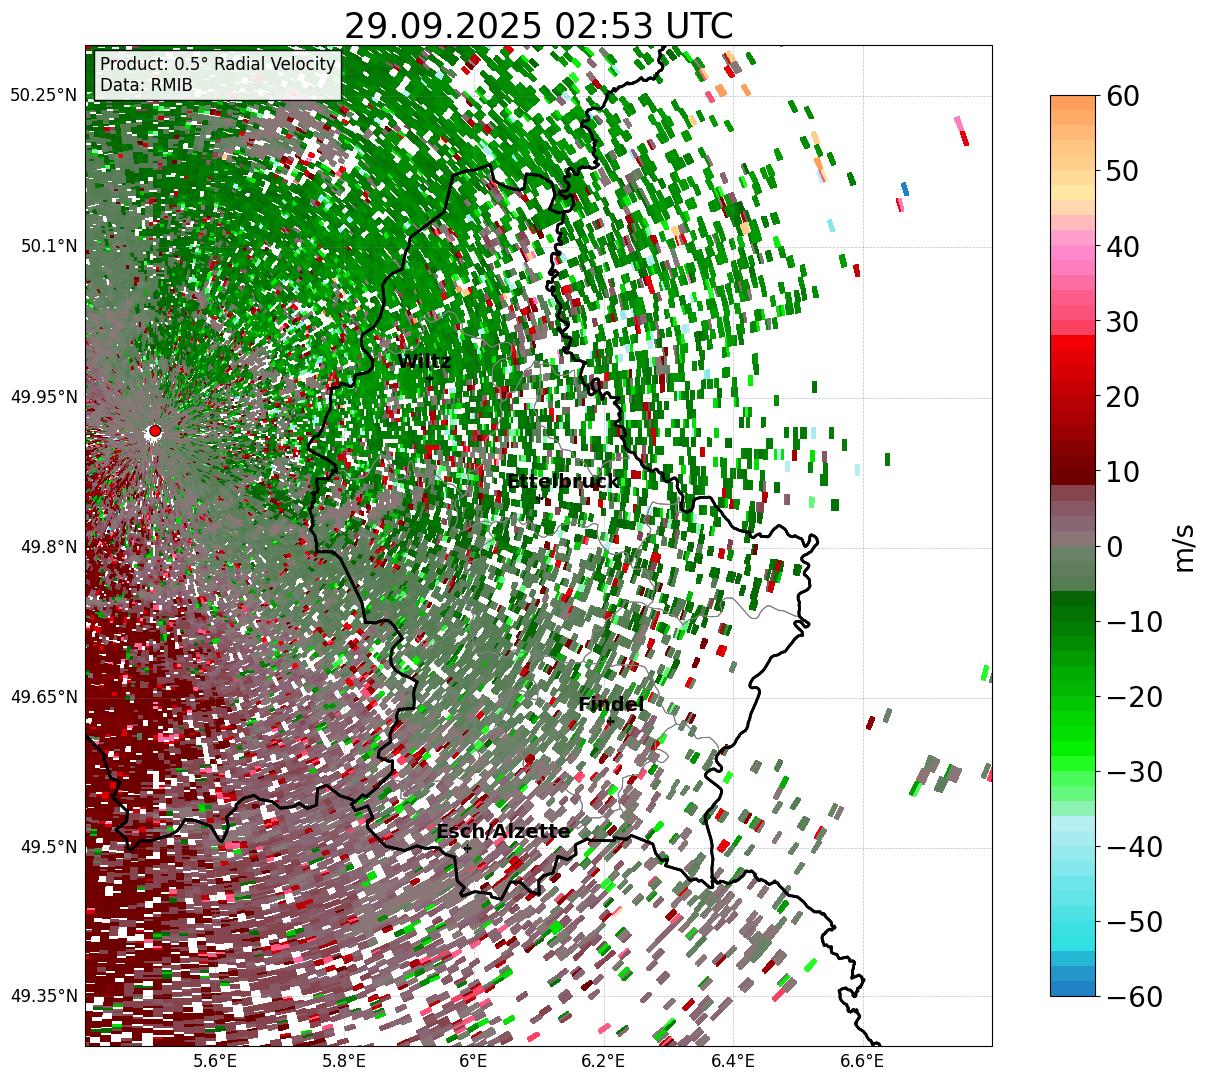Viewport: 1207px width, 1081px height.
Task: Click the colorbar value 60
Action: coord(1122,96)
